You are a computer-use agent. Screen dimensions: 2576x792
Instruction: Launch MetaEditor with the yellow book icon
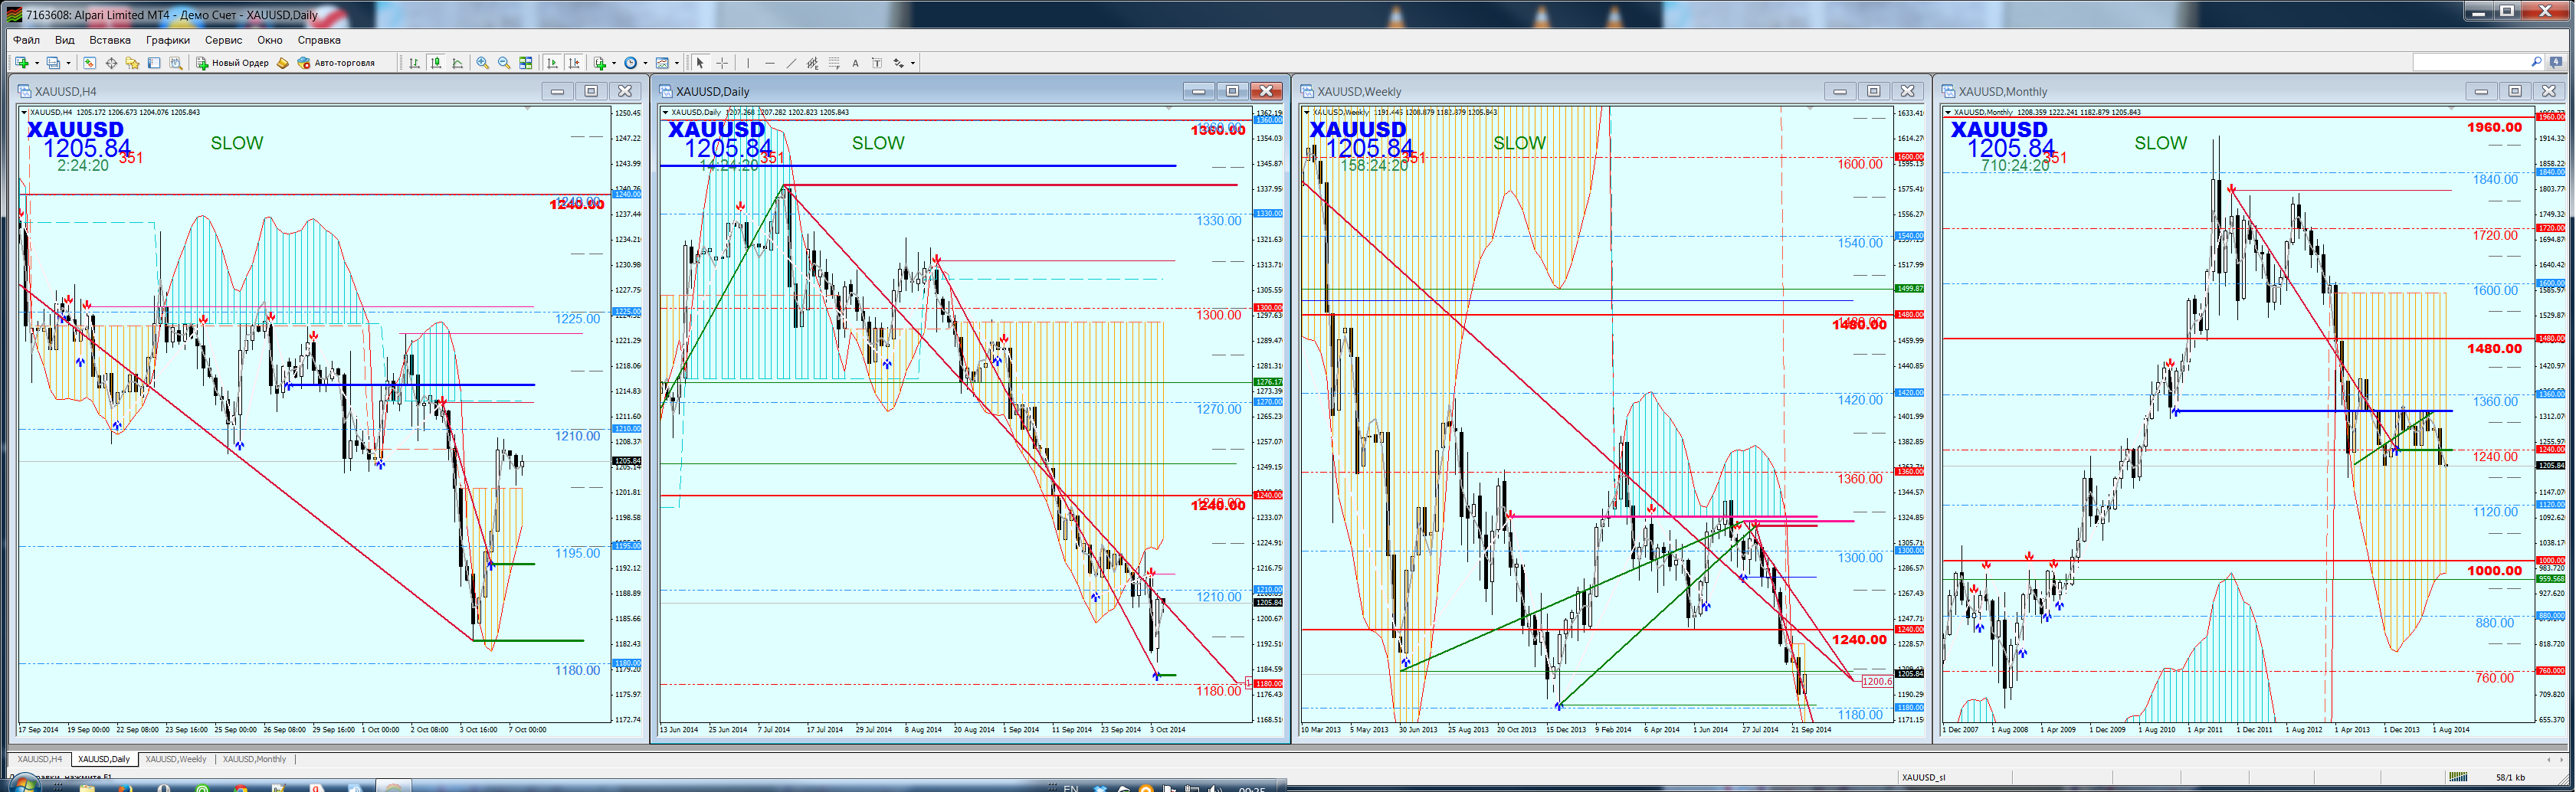(x=283, y=63)
